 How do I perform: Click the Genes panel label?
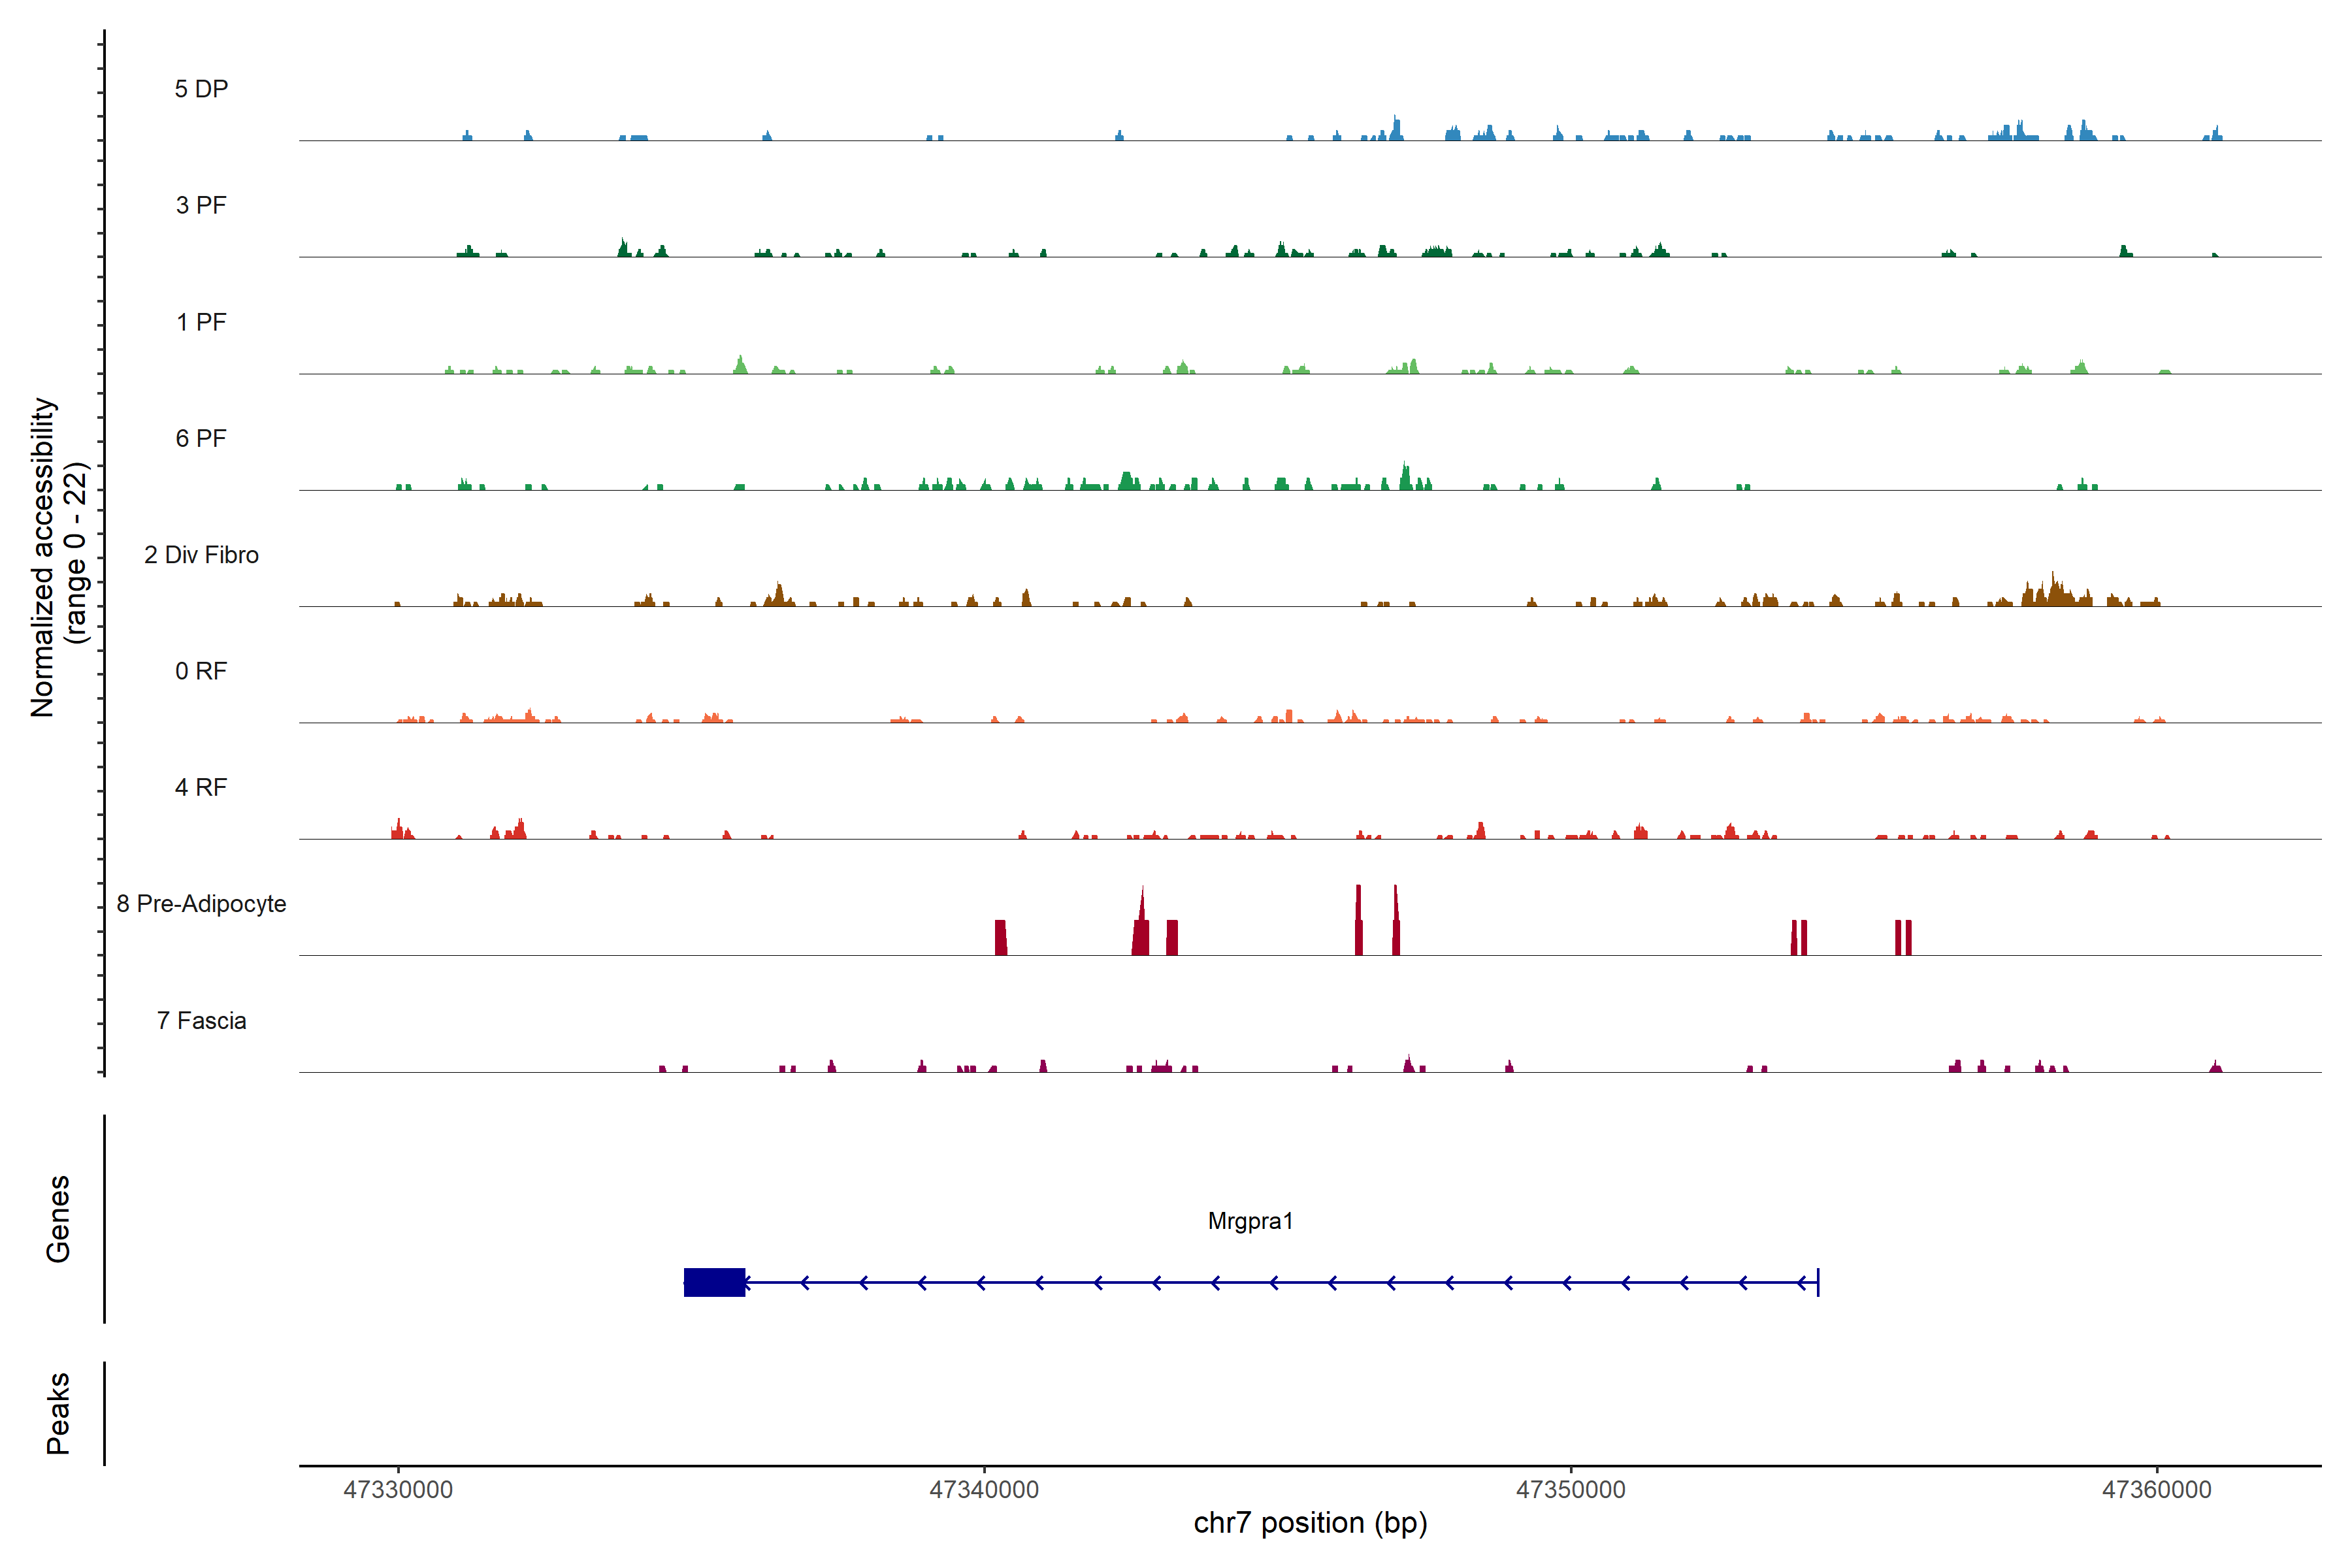click(x=58, y=1218)
